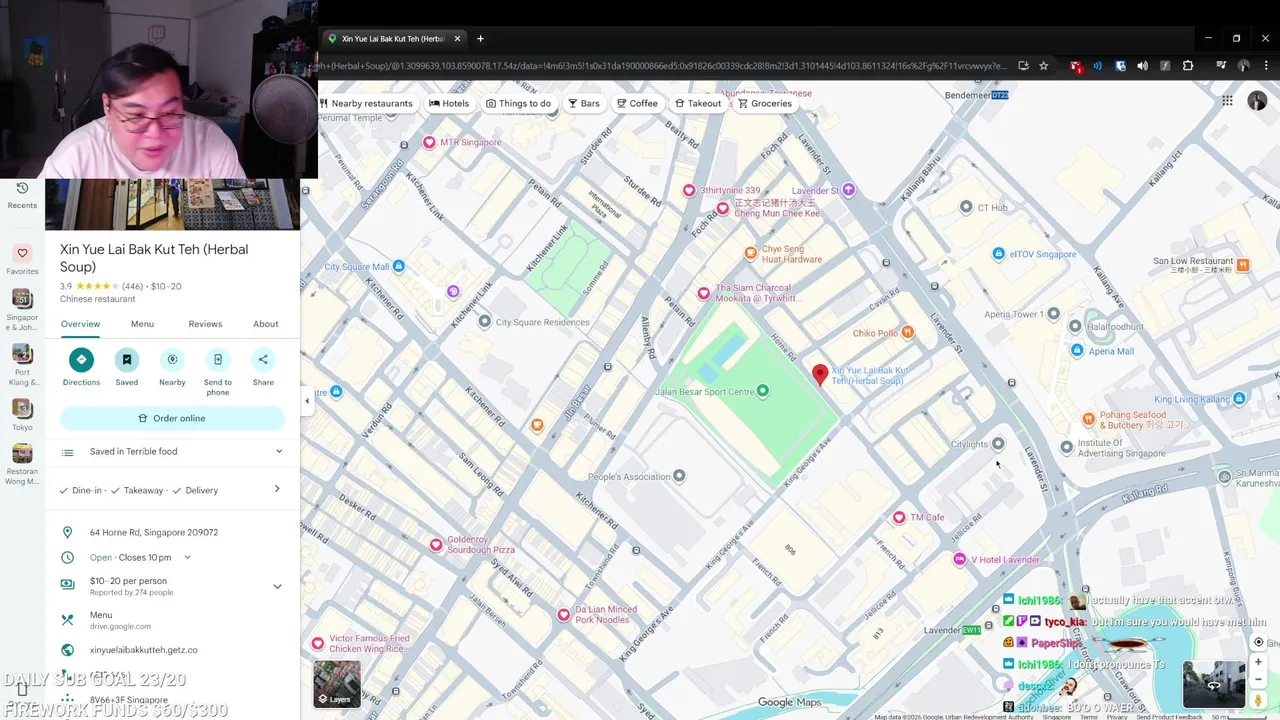This screenshot has height=720, width=1280.
Task: Select the Jalan Besar Sport Centre marker
Action: coord(762,391)
